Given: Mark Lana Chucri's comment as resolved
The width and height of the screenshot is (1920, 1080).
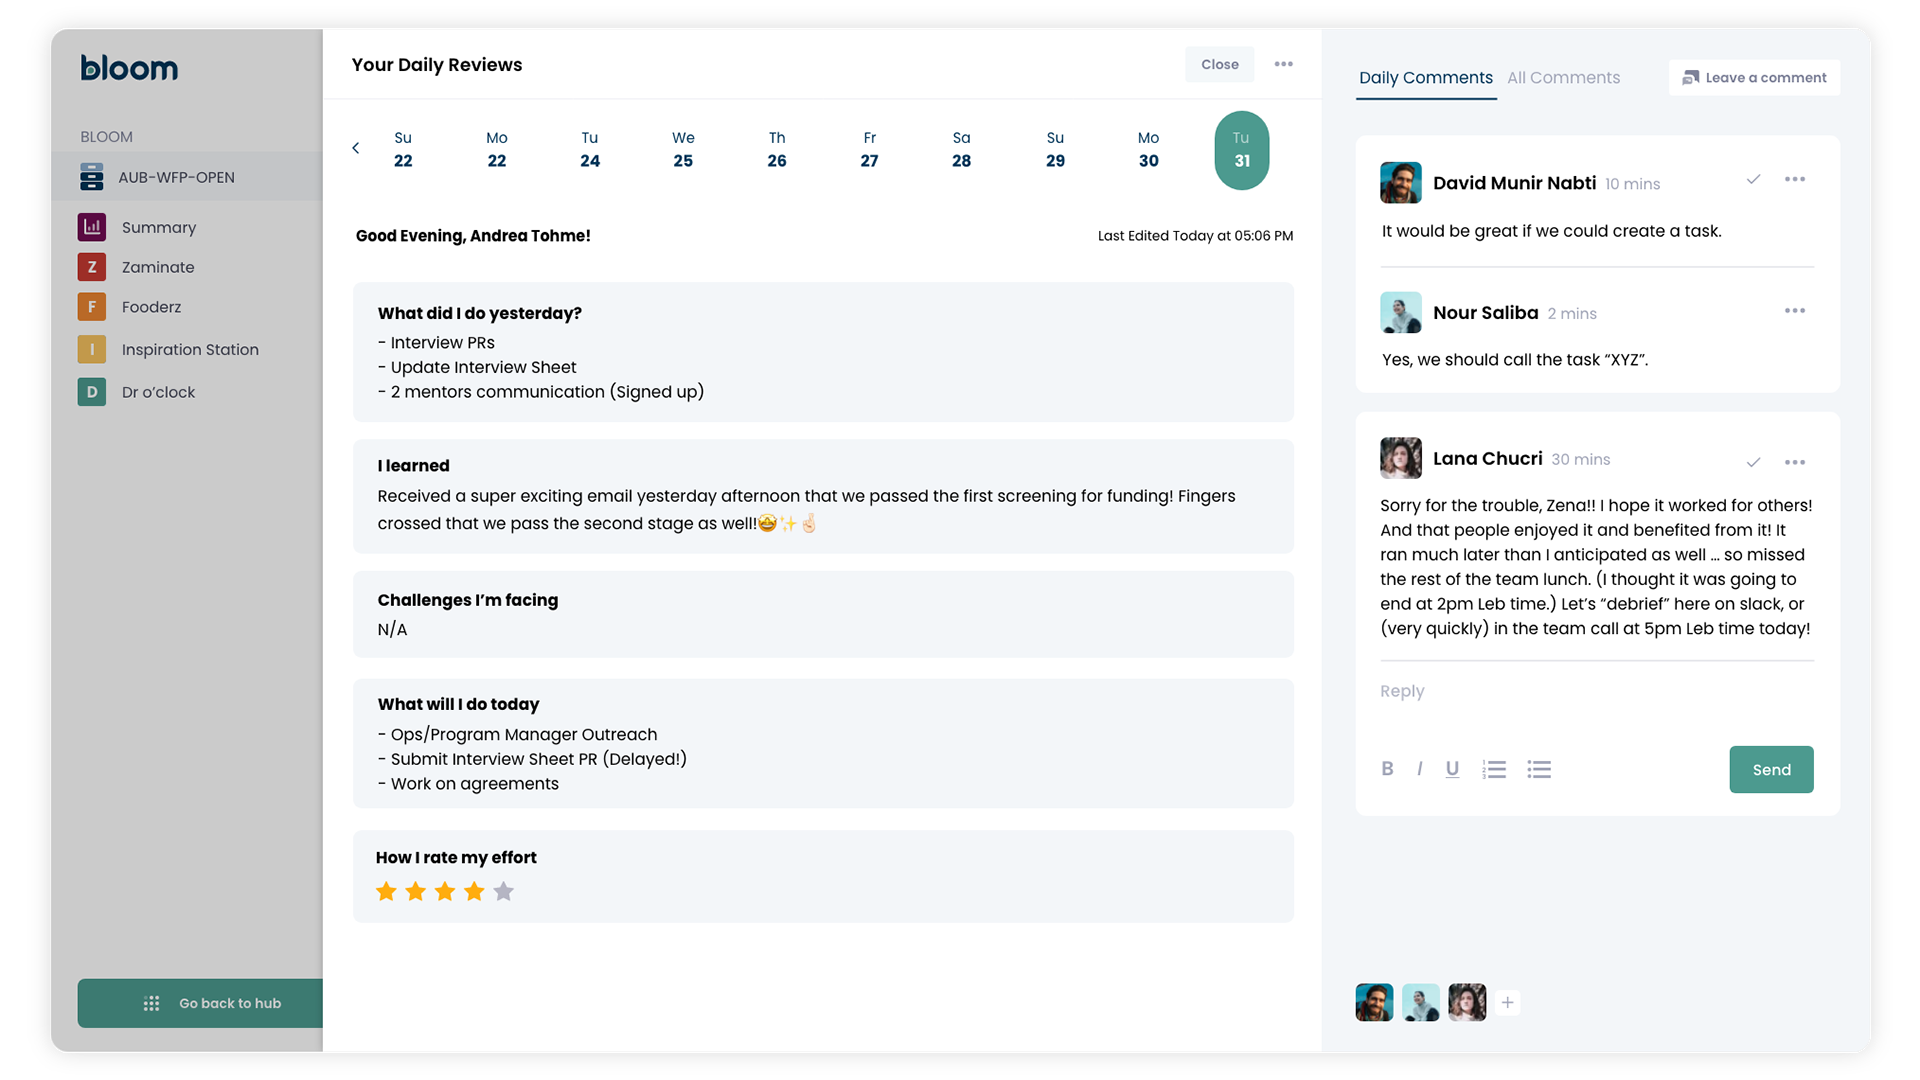Looking at the screenshot, I should pyautogui.click(x=1753, y=462).
